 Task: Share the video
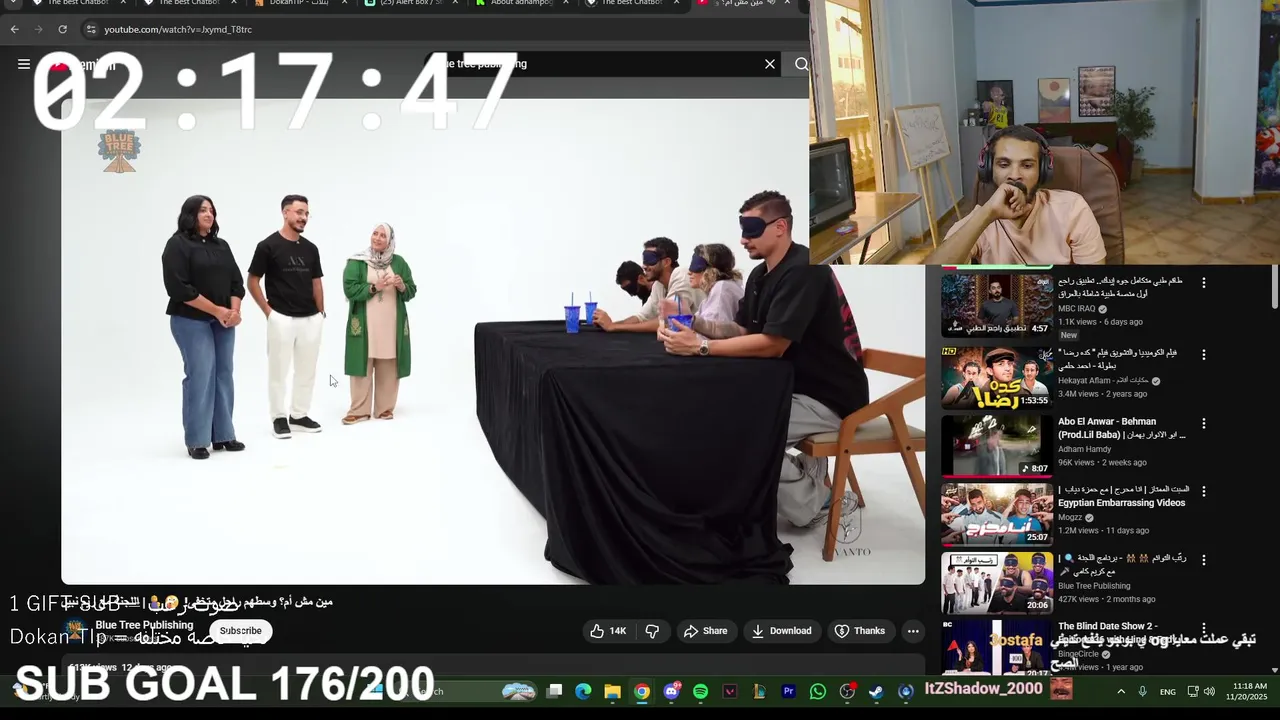coord(705,631)
